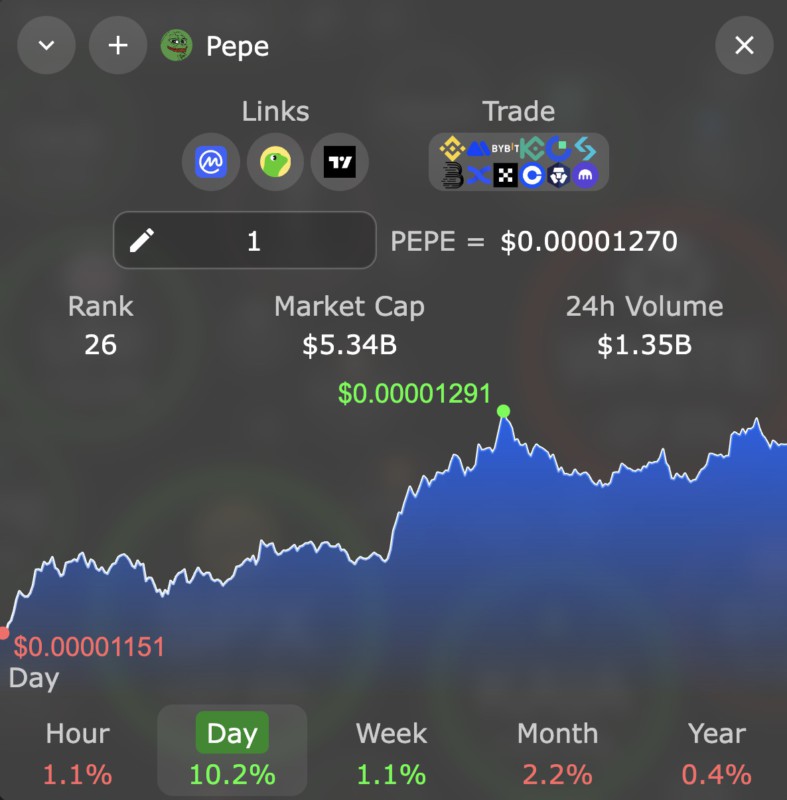The image size is (787, 800).
Task: Open the OKX exchange icon
Action: point(505,176)
